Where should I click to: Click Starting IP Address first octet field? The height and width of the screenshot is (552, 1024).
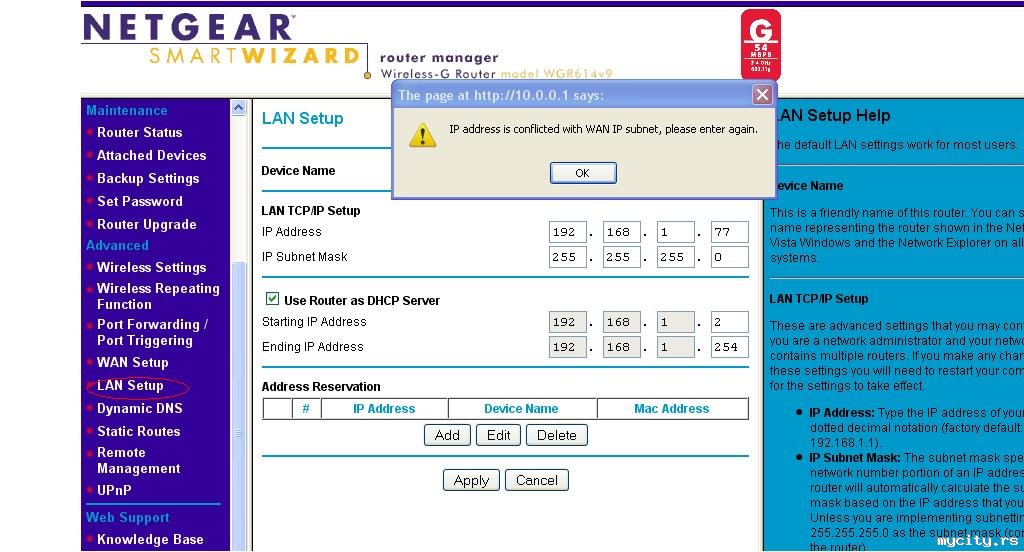pyautogui.click(x=567, y=322)
